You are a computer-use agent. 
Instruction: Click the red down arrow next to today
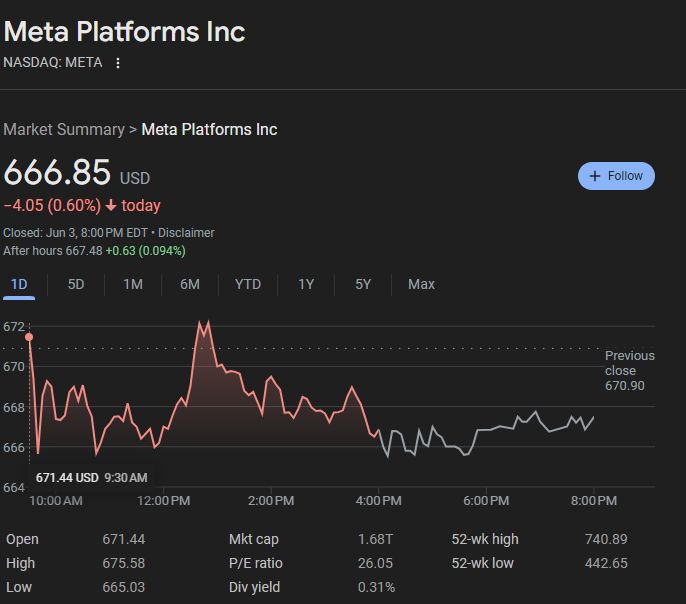coord(110,206)
